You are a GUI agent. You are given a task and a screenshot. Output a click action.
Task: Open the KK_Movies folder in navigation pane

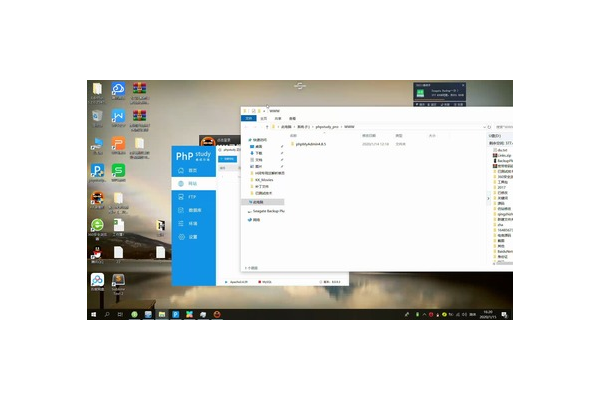(x=262, y=180)
